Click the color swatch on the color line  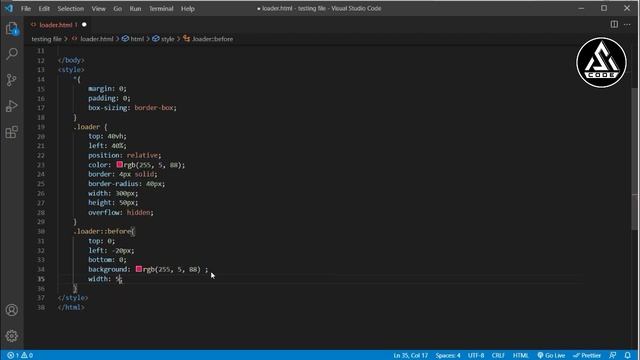point(120,164)
